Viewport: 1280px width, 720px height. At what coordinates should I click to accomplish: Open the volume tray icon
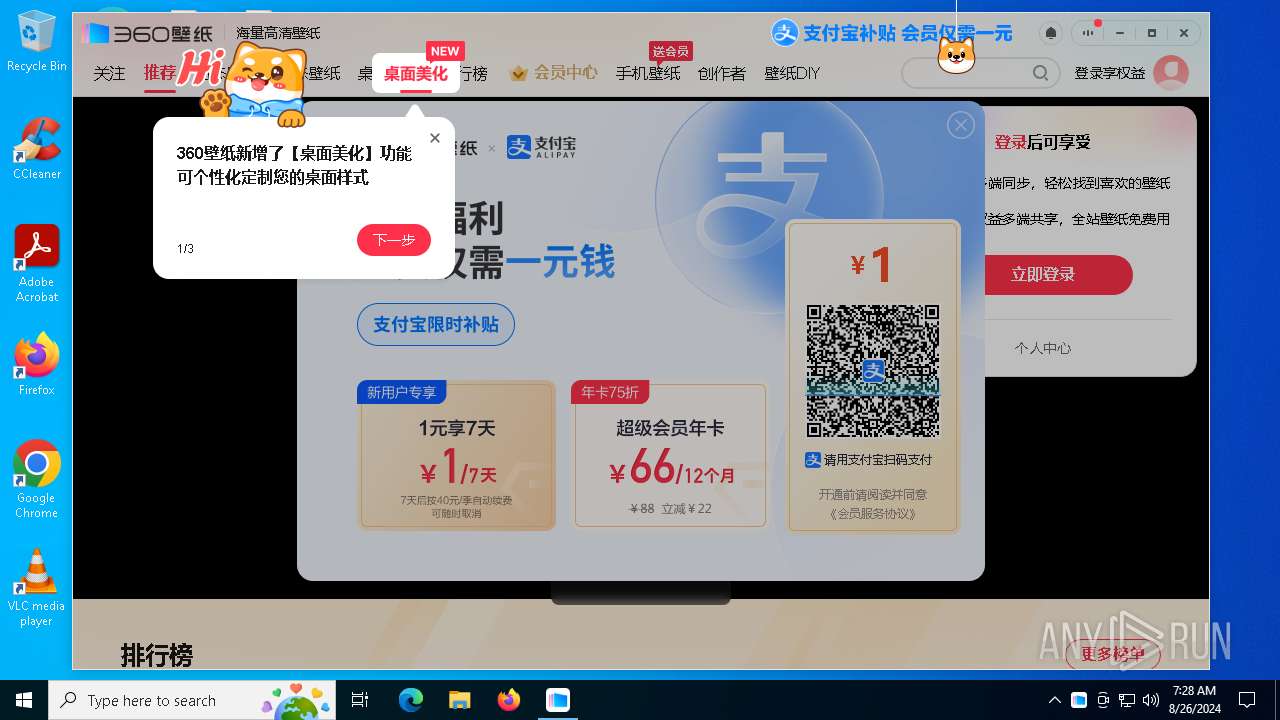click(1150, 700)
